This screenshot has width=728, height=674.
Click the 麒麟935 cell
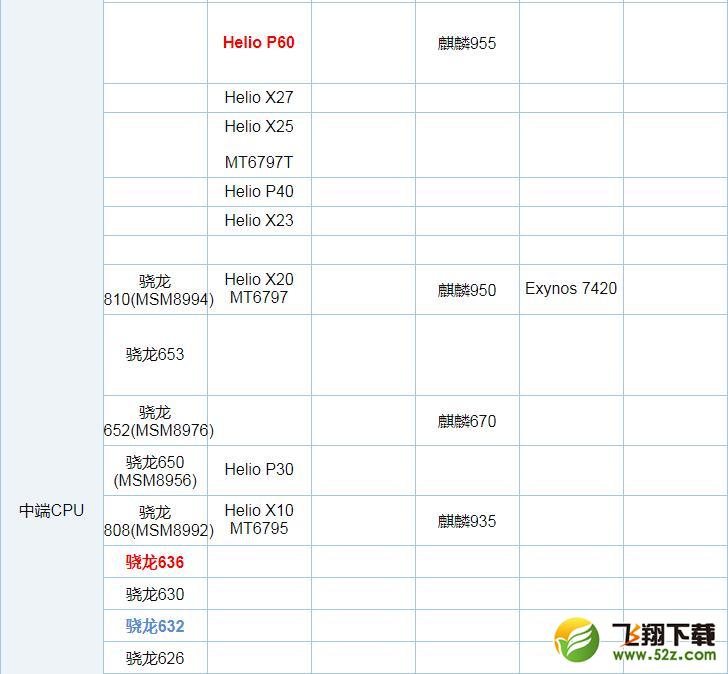[467, 521]
